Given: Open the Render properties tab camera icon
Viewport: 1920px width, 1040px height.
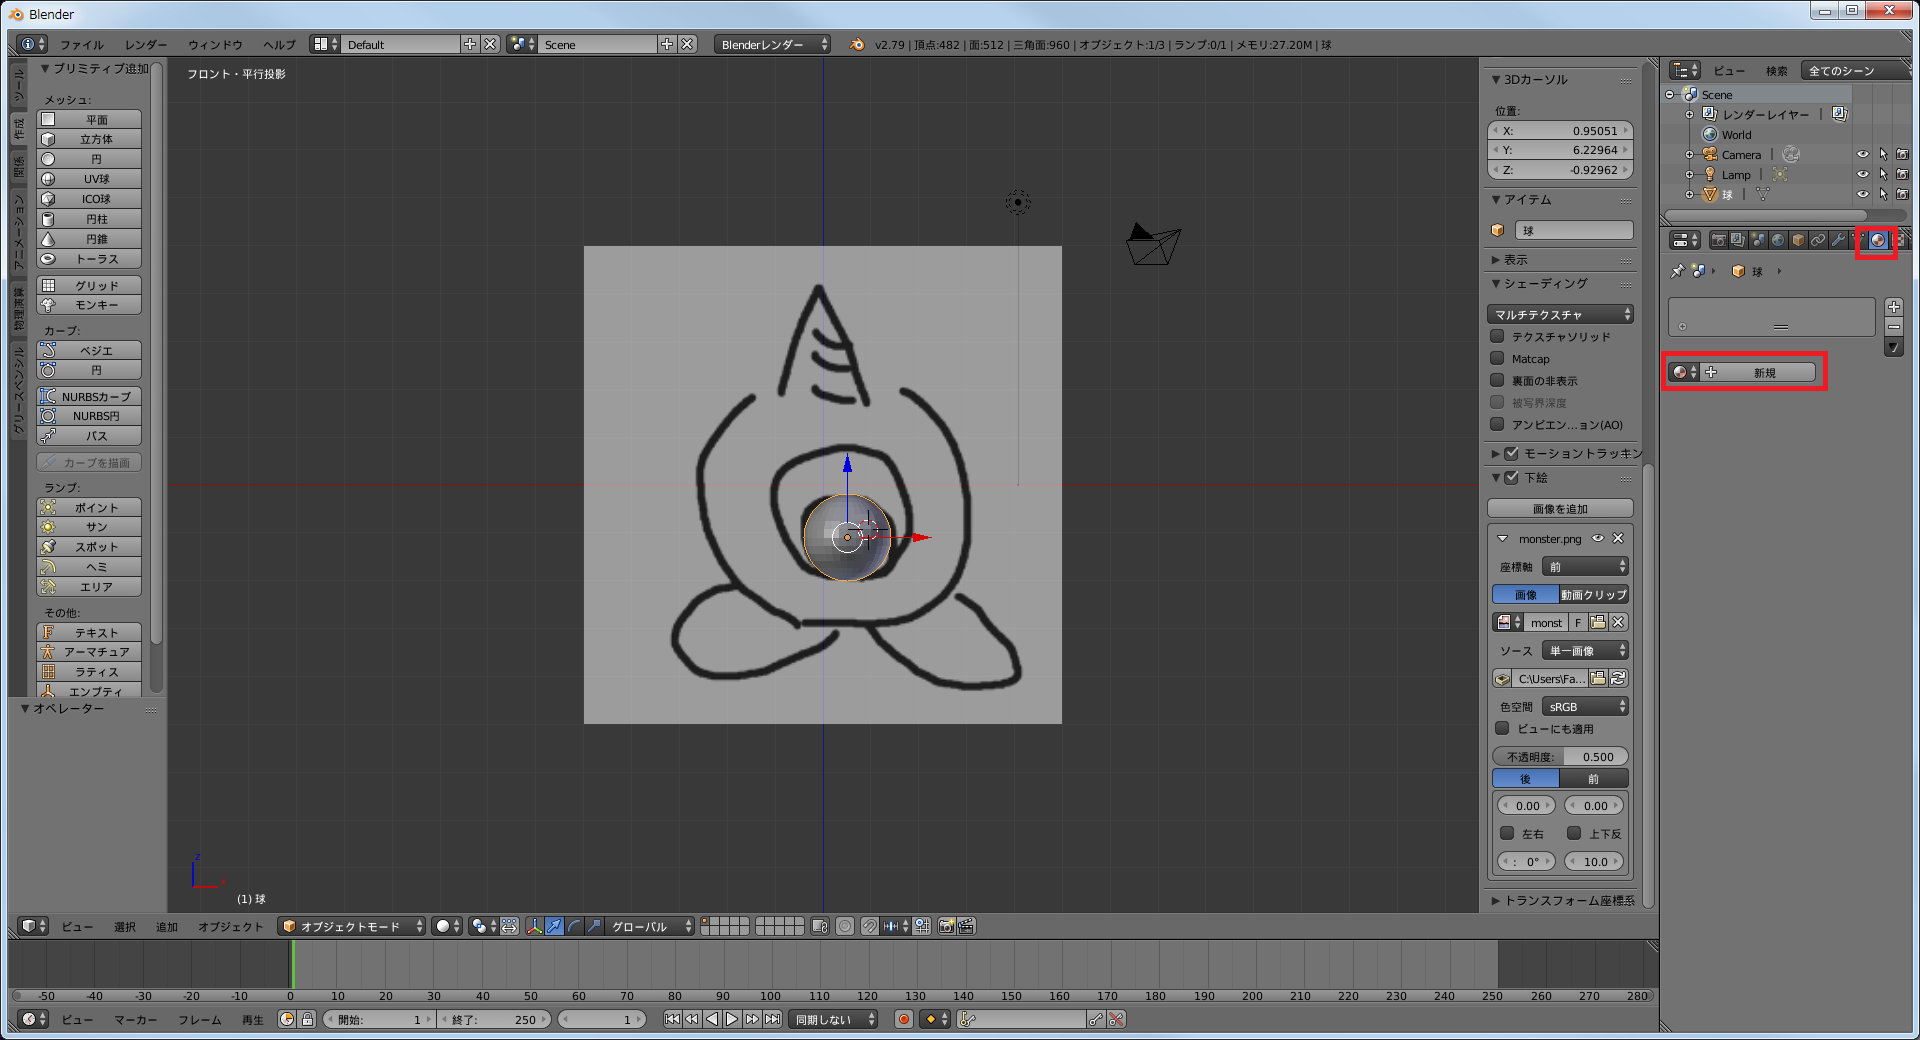Looking at the screenshot, I should [1718, 240].
